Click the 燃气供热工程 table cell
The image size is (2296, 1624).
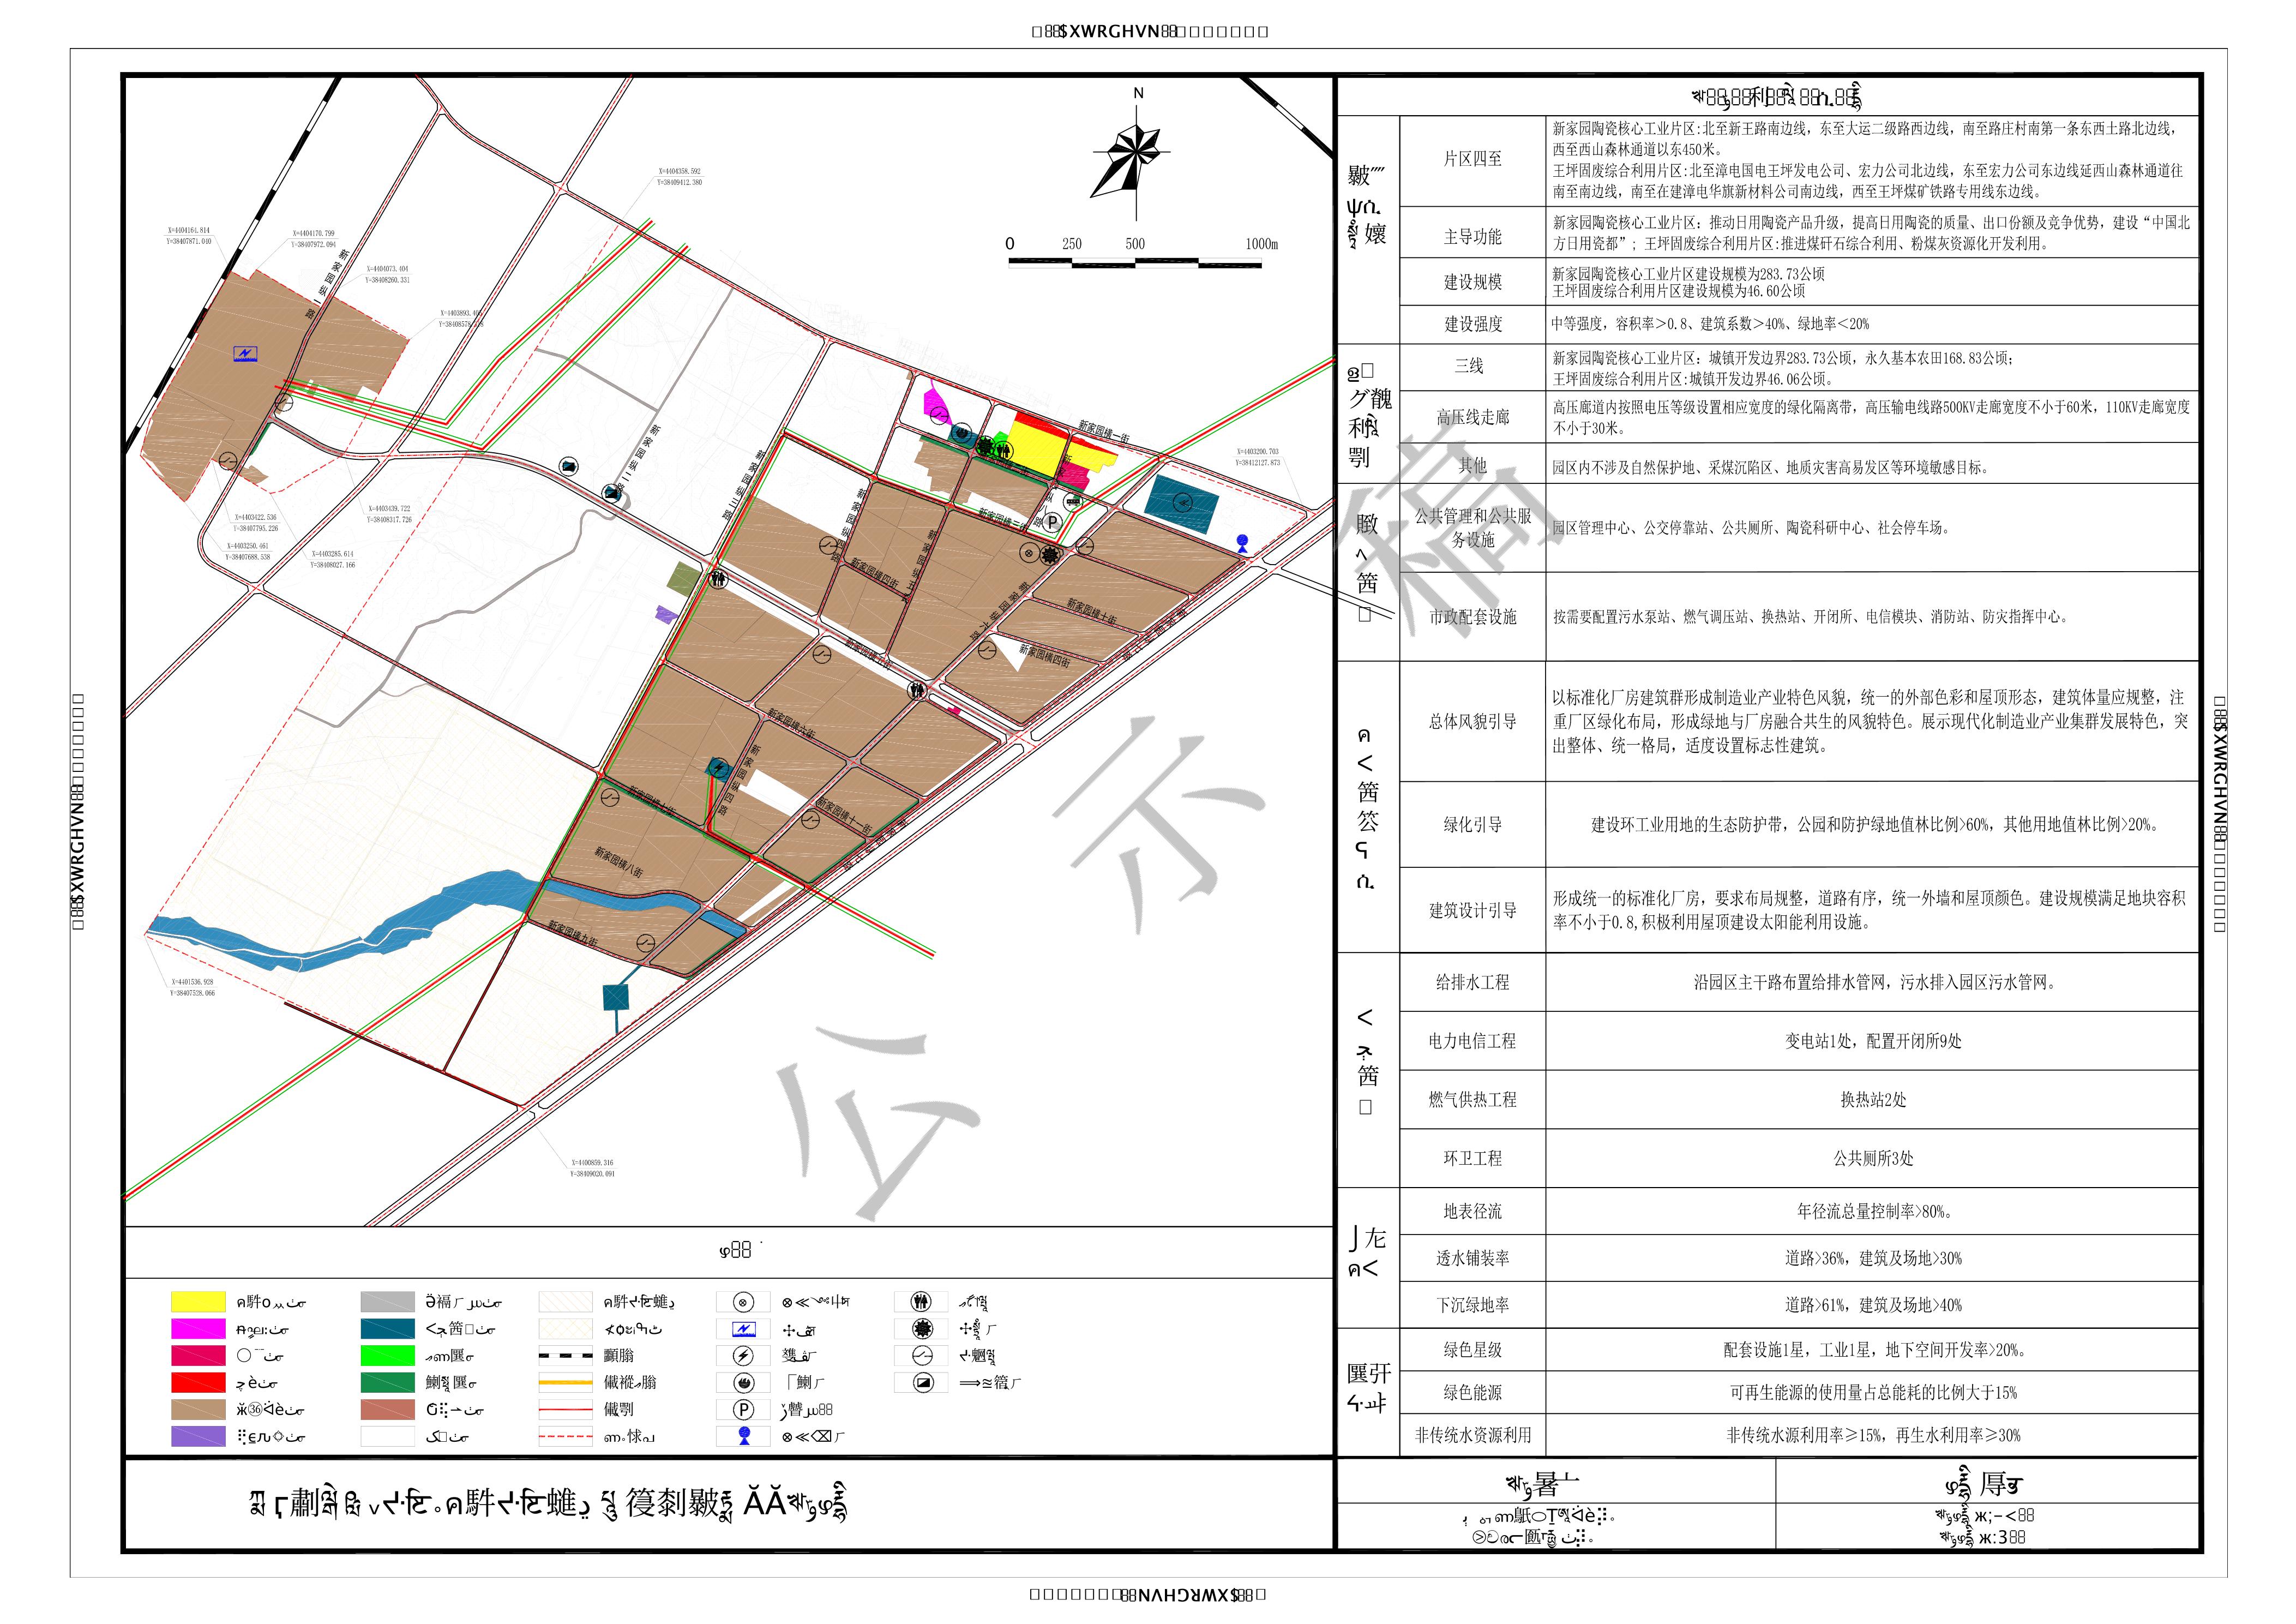(x=1472, y=1100)
